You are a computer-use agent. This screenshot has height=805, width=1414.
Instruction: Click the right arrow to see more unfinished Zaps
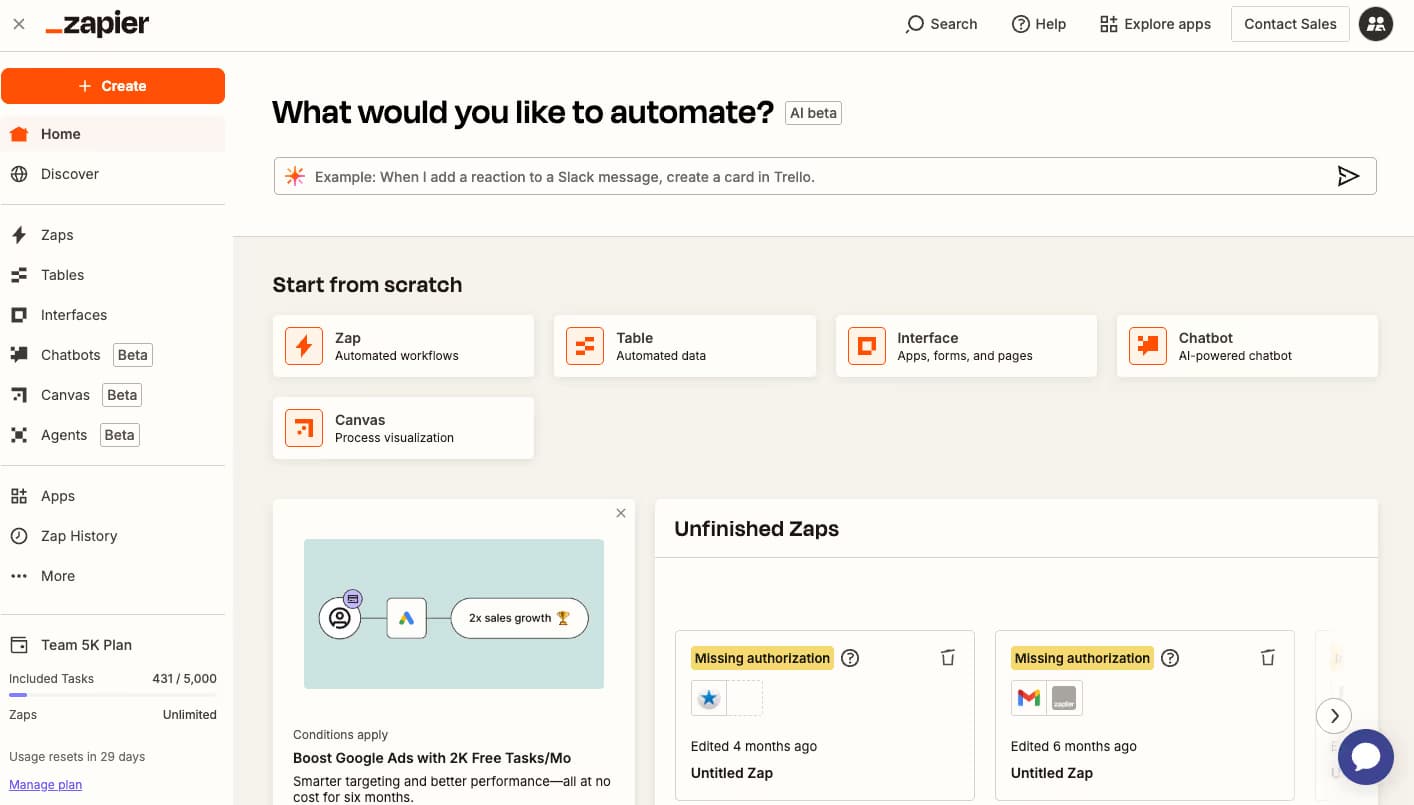tap(1334, 716)
